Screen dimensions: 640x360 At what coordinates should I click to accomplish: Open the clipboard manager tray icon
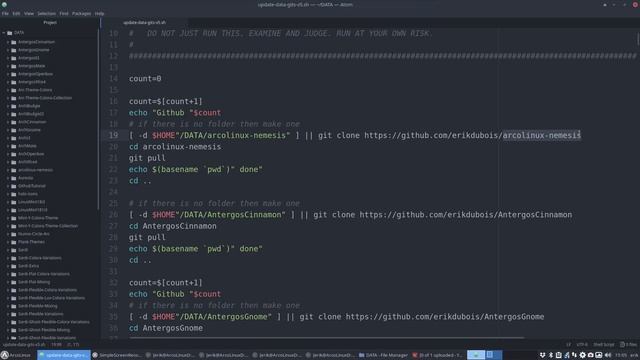pyautogui.click(x=558, y=355)
